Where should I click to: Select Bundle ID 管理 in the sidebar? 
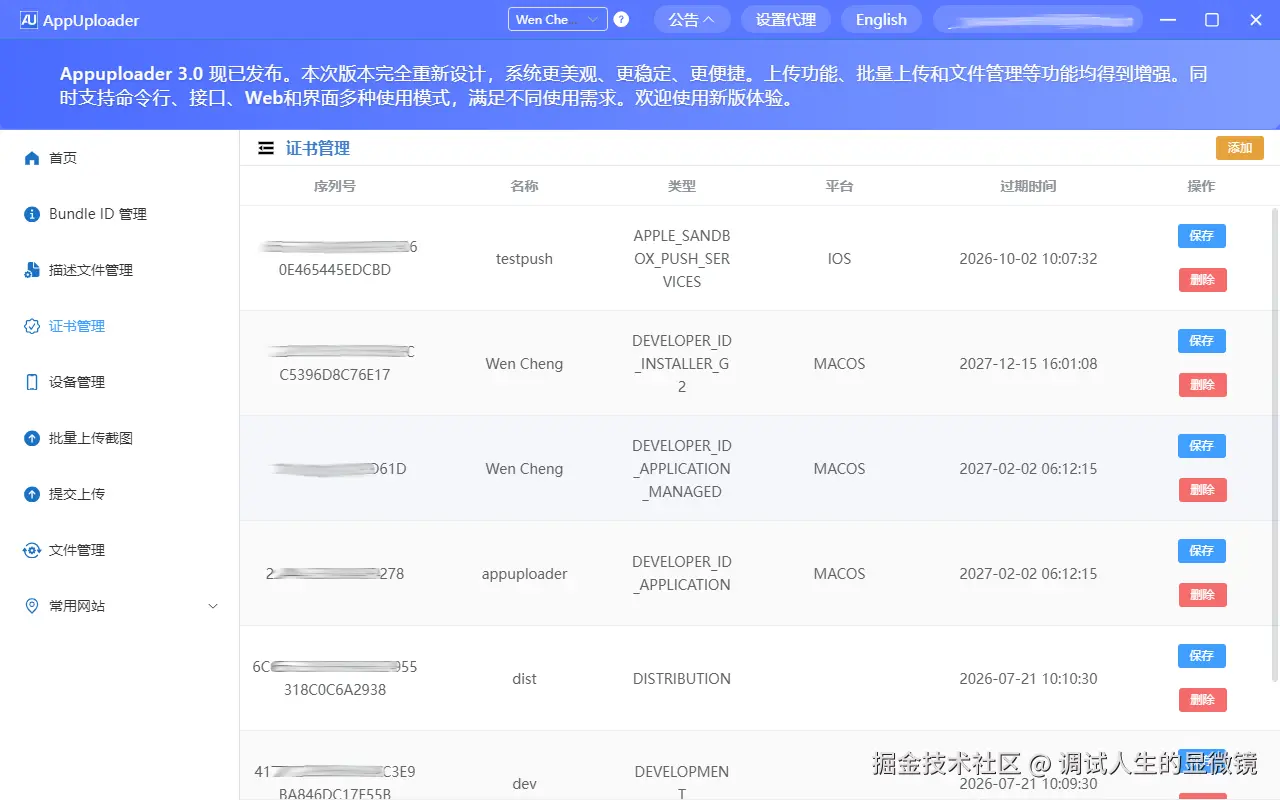coord(95,213)
